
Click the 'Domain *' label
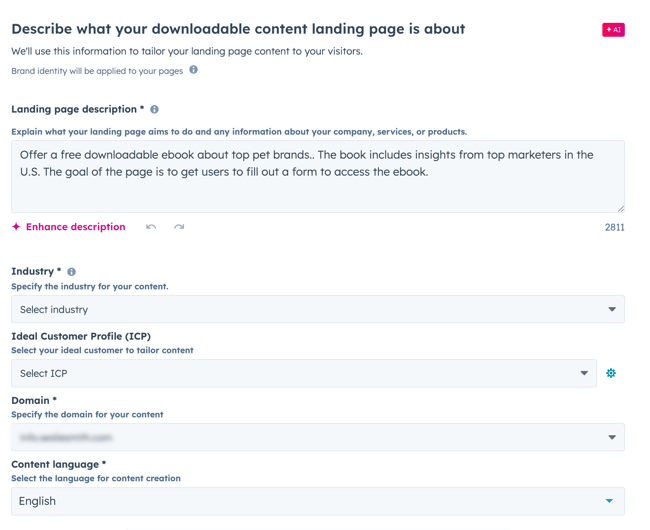point(34,400)
